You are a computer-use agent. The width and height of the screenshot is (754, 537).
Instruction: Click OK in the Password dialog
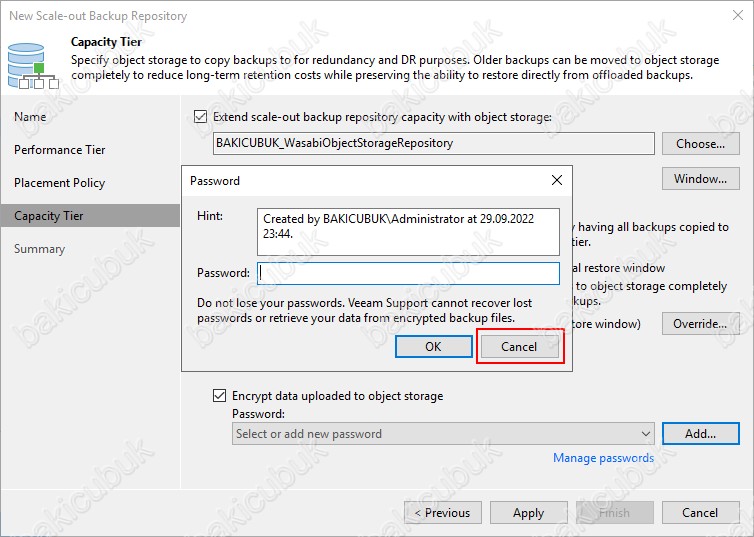tap(433, 347)
